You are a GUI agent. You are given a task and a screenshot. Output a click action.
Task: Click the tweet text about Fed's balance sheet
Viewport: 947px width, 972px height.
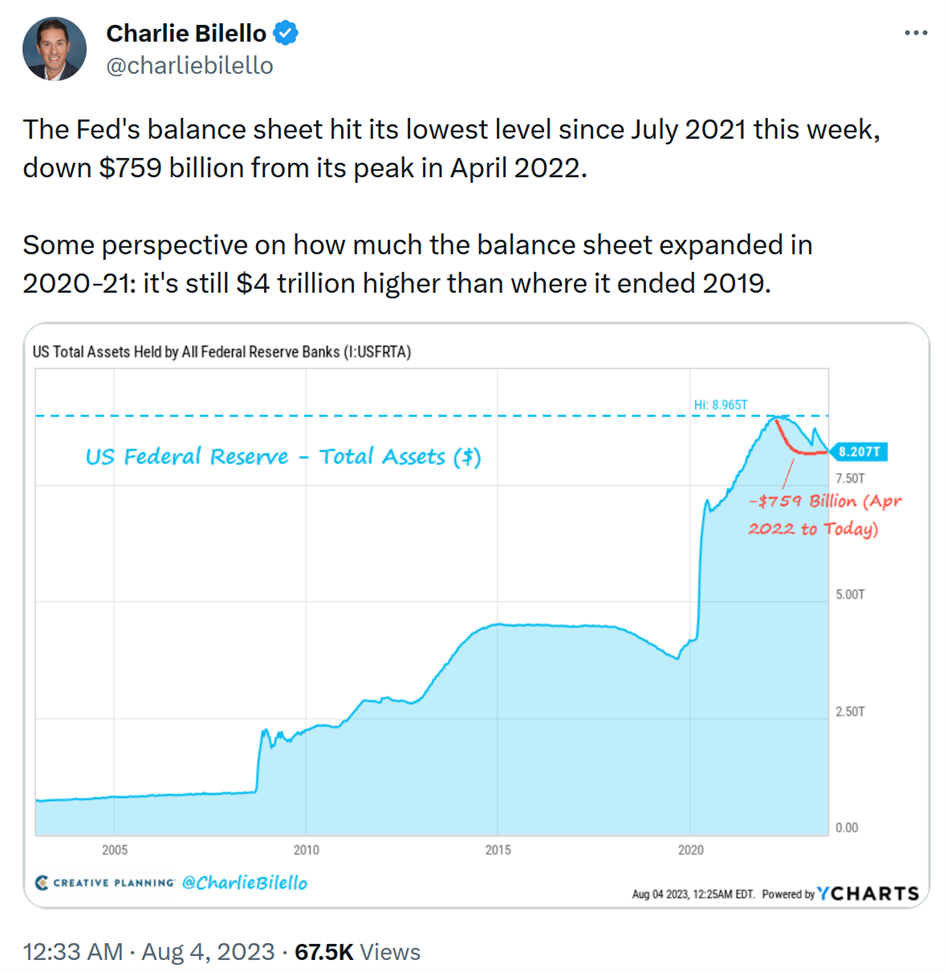[450, 147]
